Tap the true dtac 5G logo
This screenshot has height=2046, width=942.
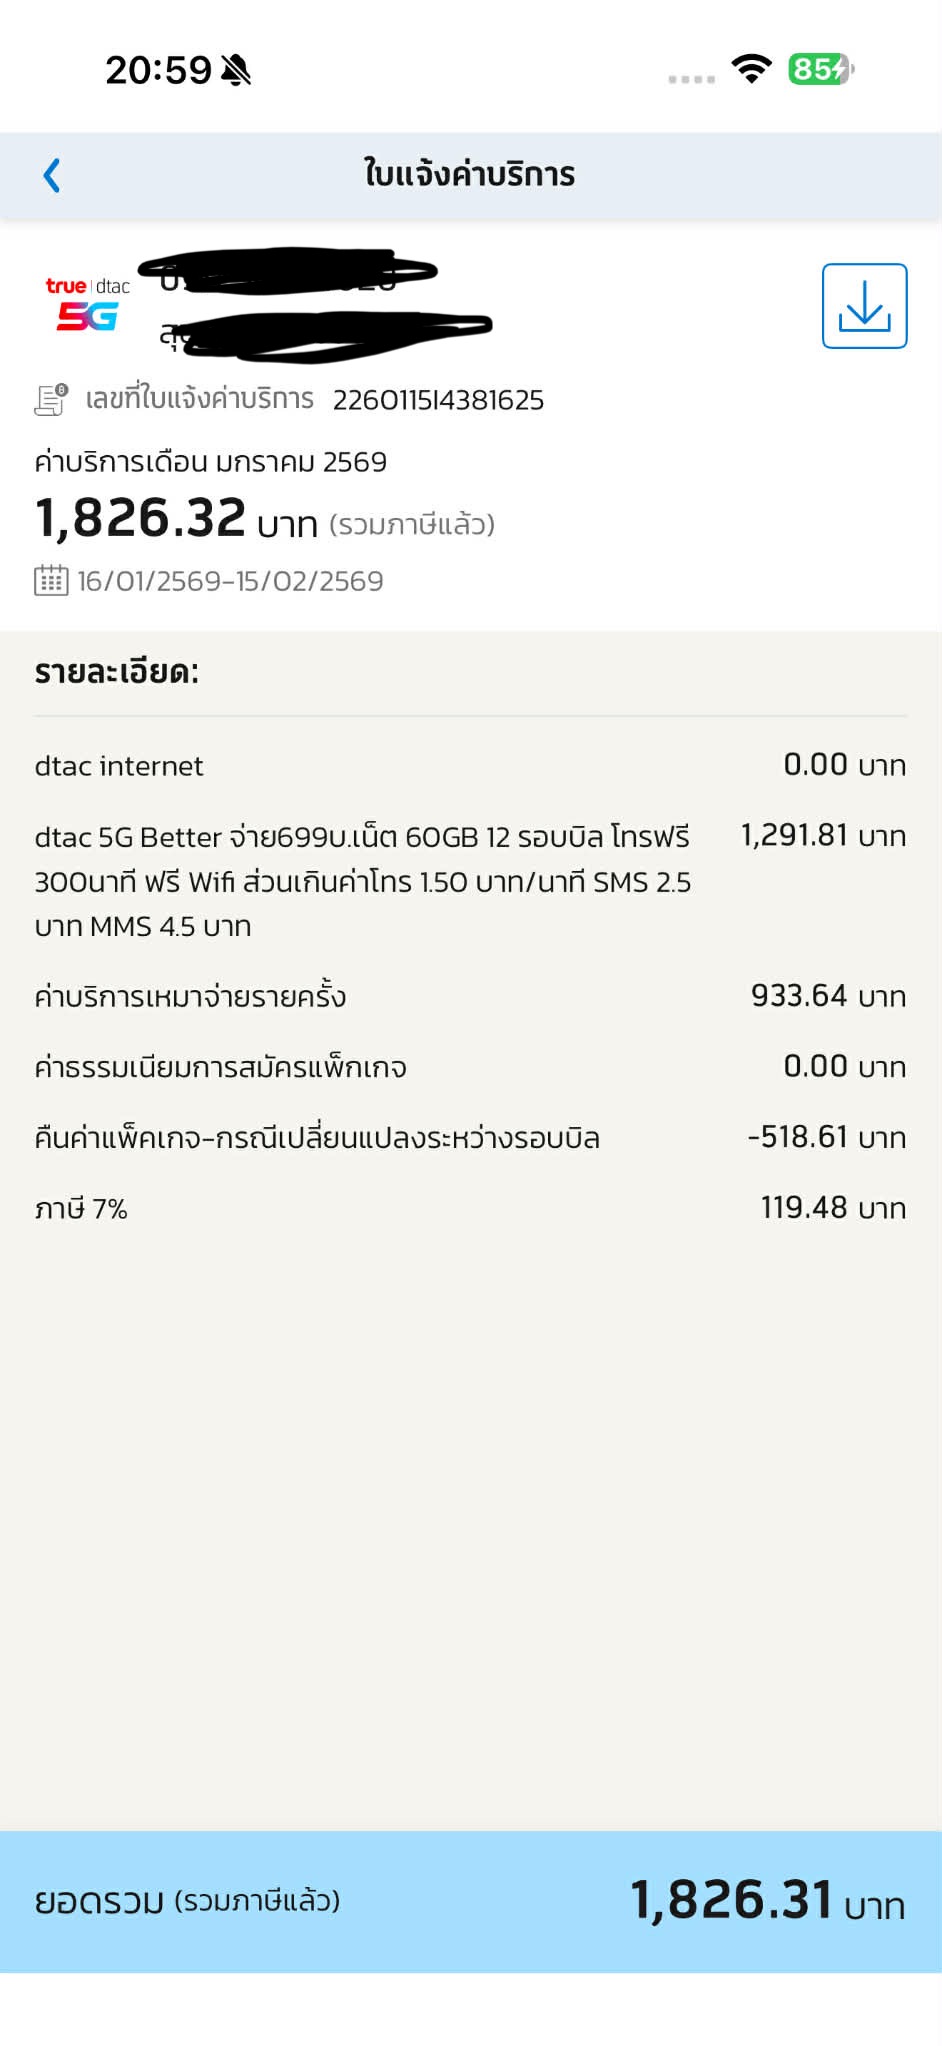coord(87,304)
